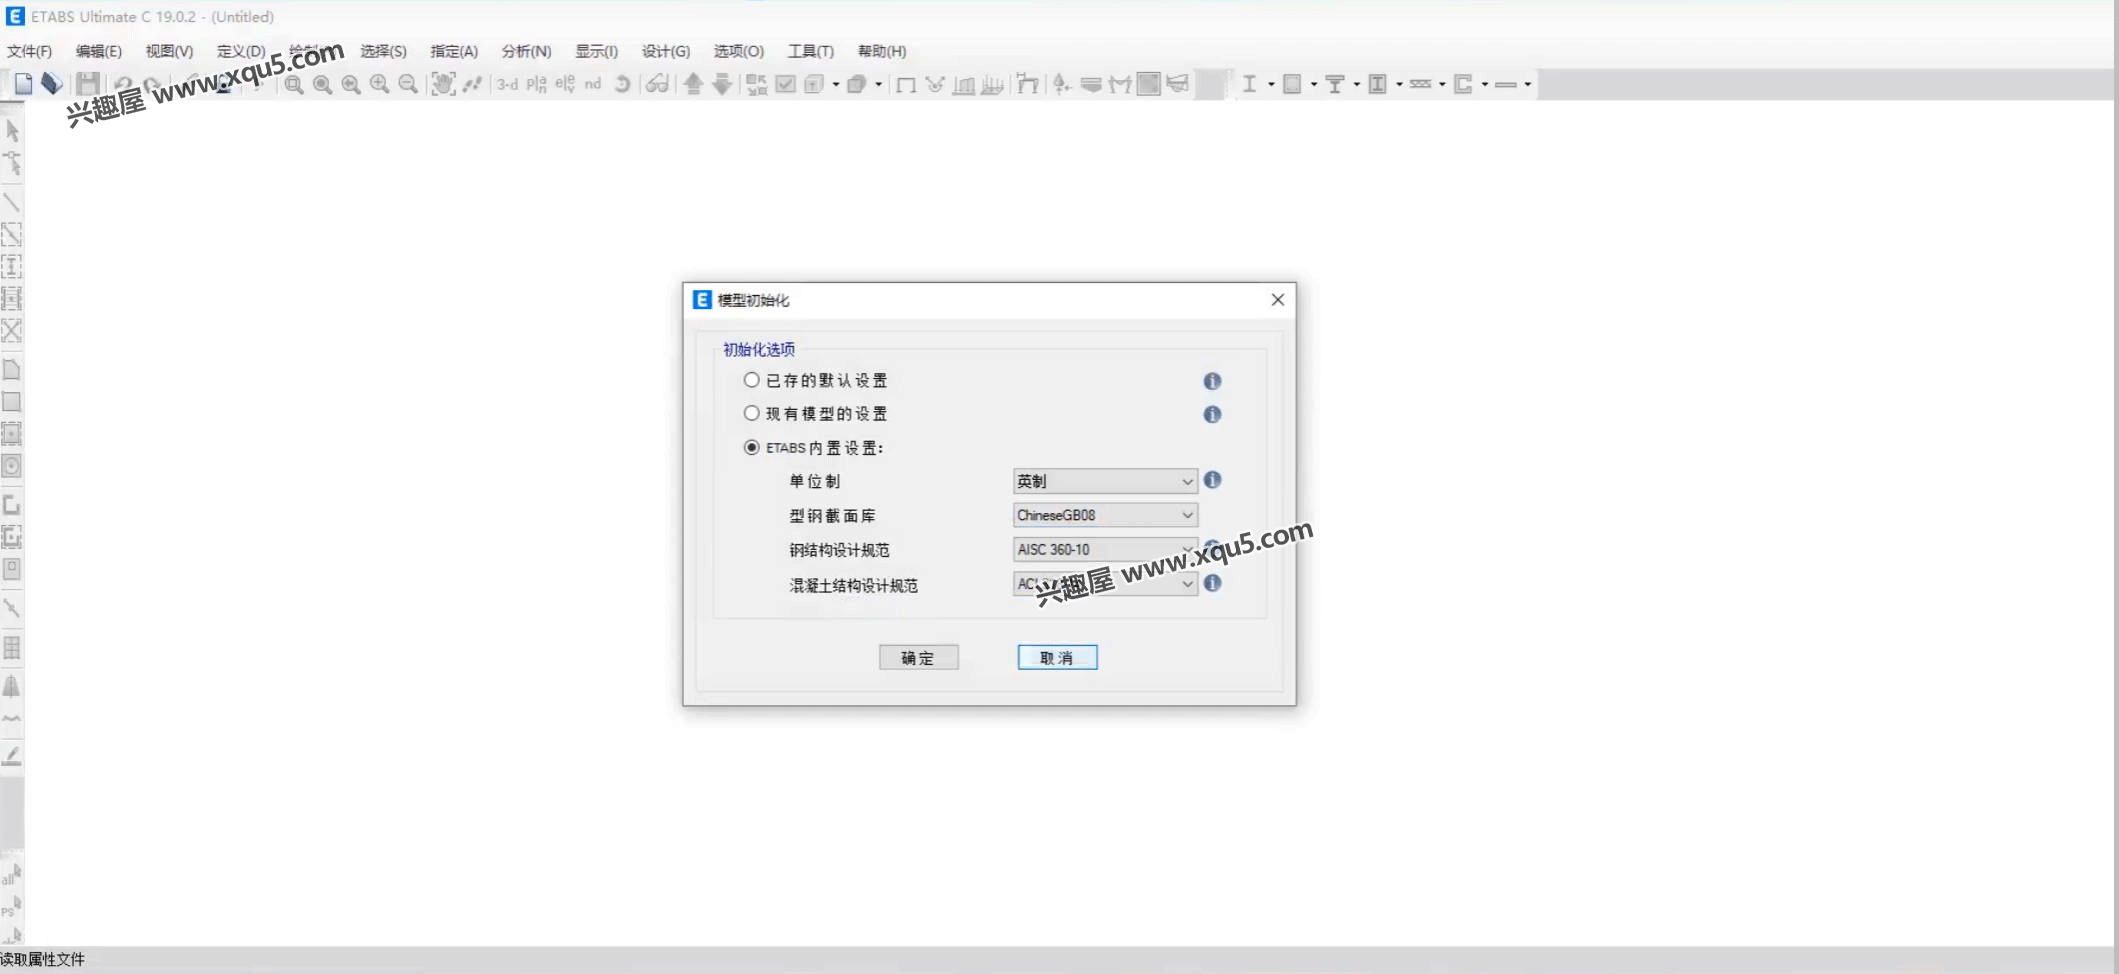2119x974 pixels.
Task: Open the 设计(G) menu
Action: pyautogui.click(x=666, y=51)
